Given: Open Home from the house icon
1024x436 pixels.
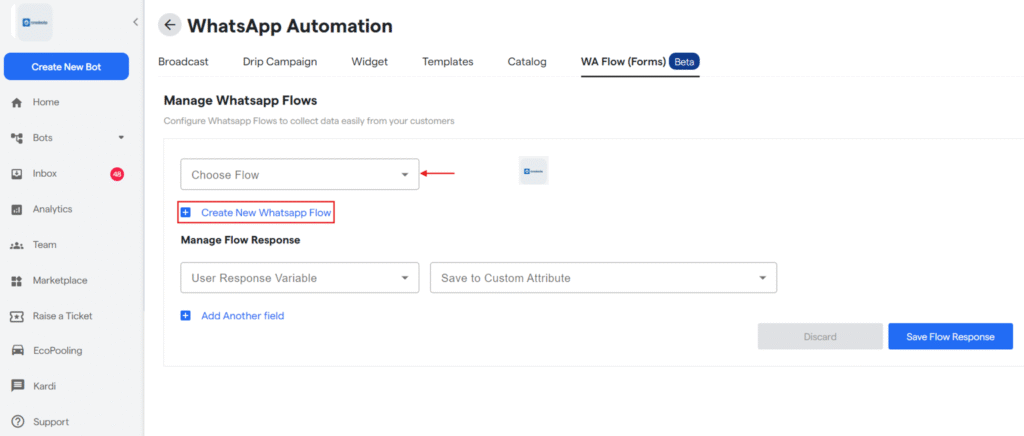Looking at the screenshot, I should tap(17, 102).
